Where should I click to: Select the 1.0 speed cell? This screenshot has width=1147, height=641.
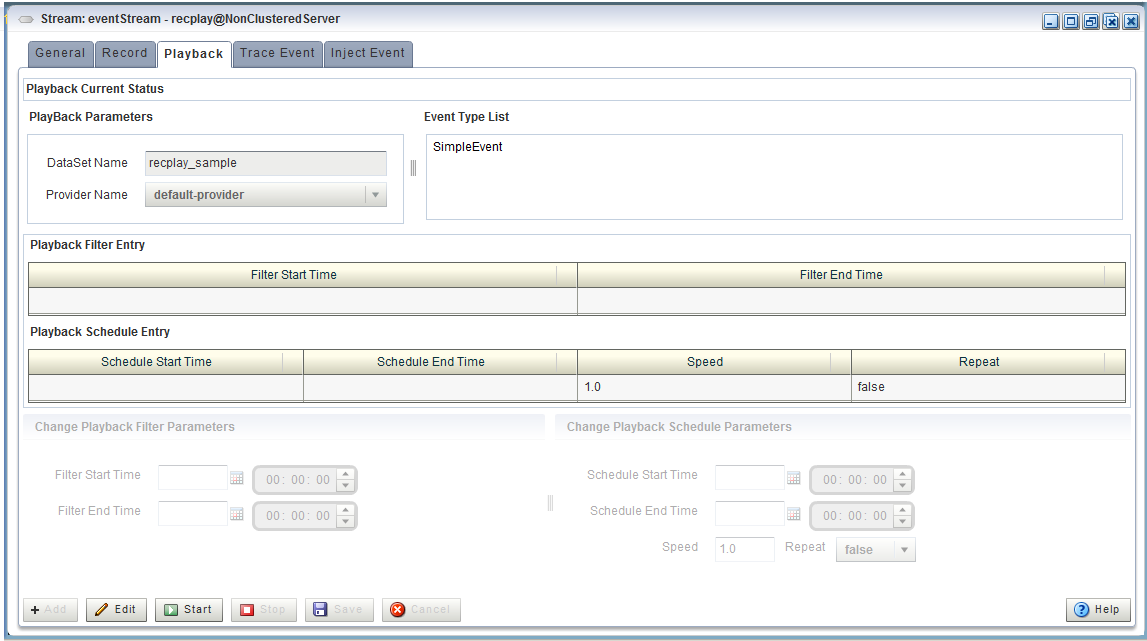coord(714,387)
